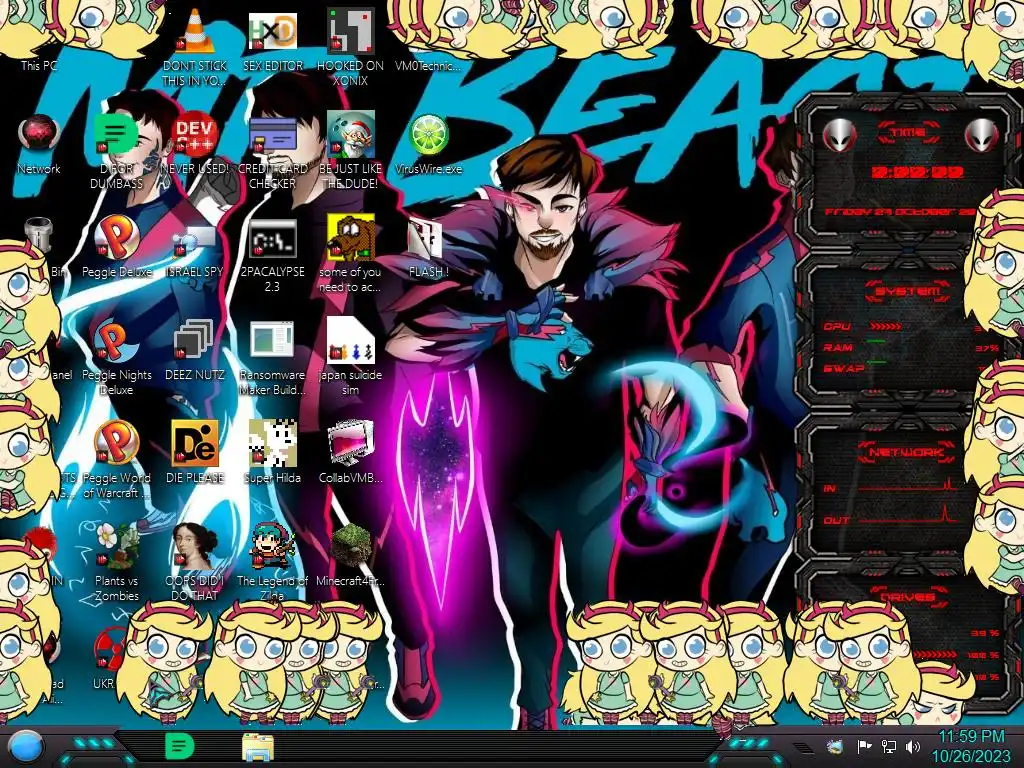Click the Start orb button

(x=26, y=747)
